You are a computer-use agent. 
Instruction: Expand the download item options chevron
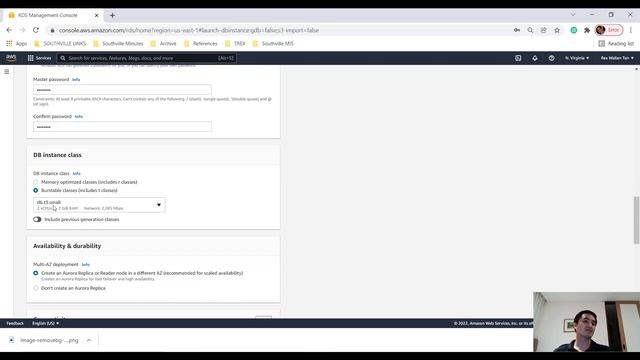coord(89,340)
